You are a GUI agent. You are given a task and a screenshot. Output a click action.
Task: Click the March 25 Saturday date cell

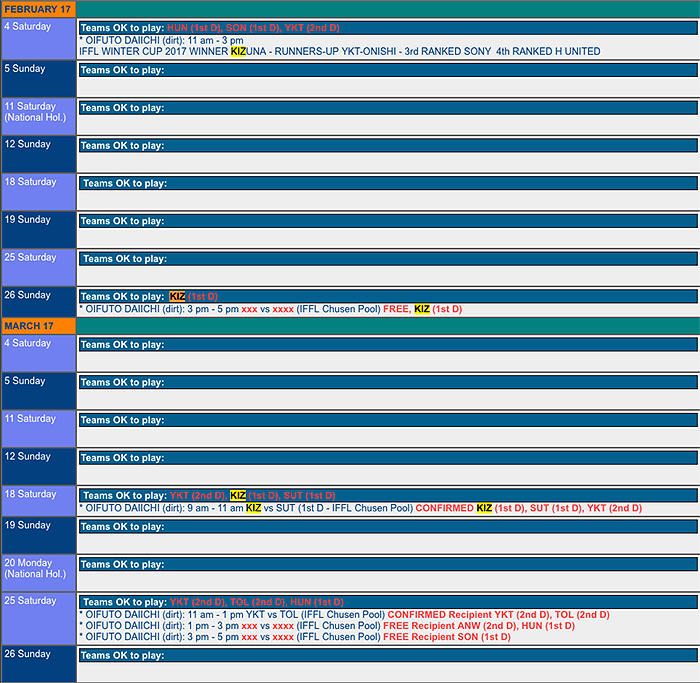pyautogui.click(x=38, y=618)
